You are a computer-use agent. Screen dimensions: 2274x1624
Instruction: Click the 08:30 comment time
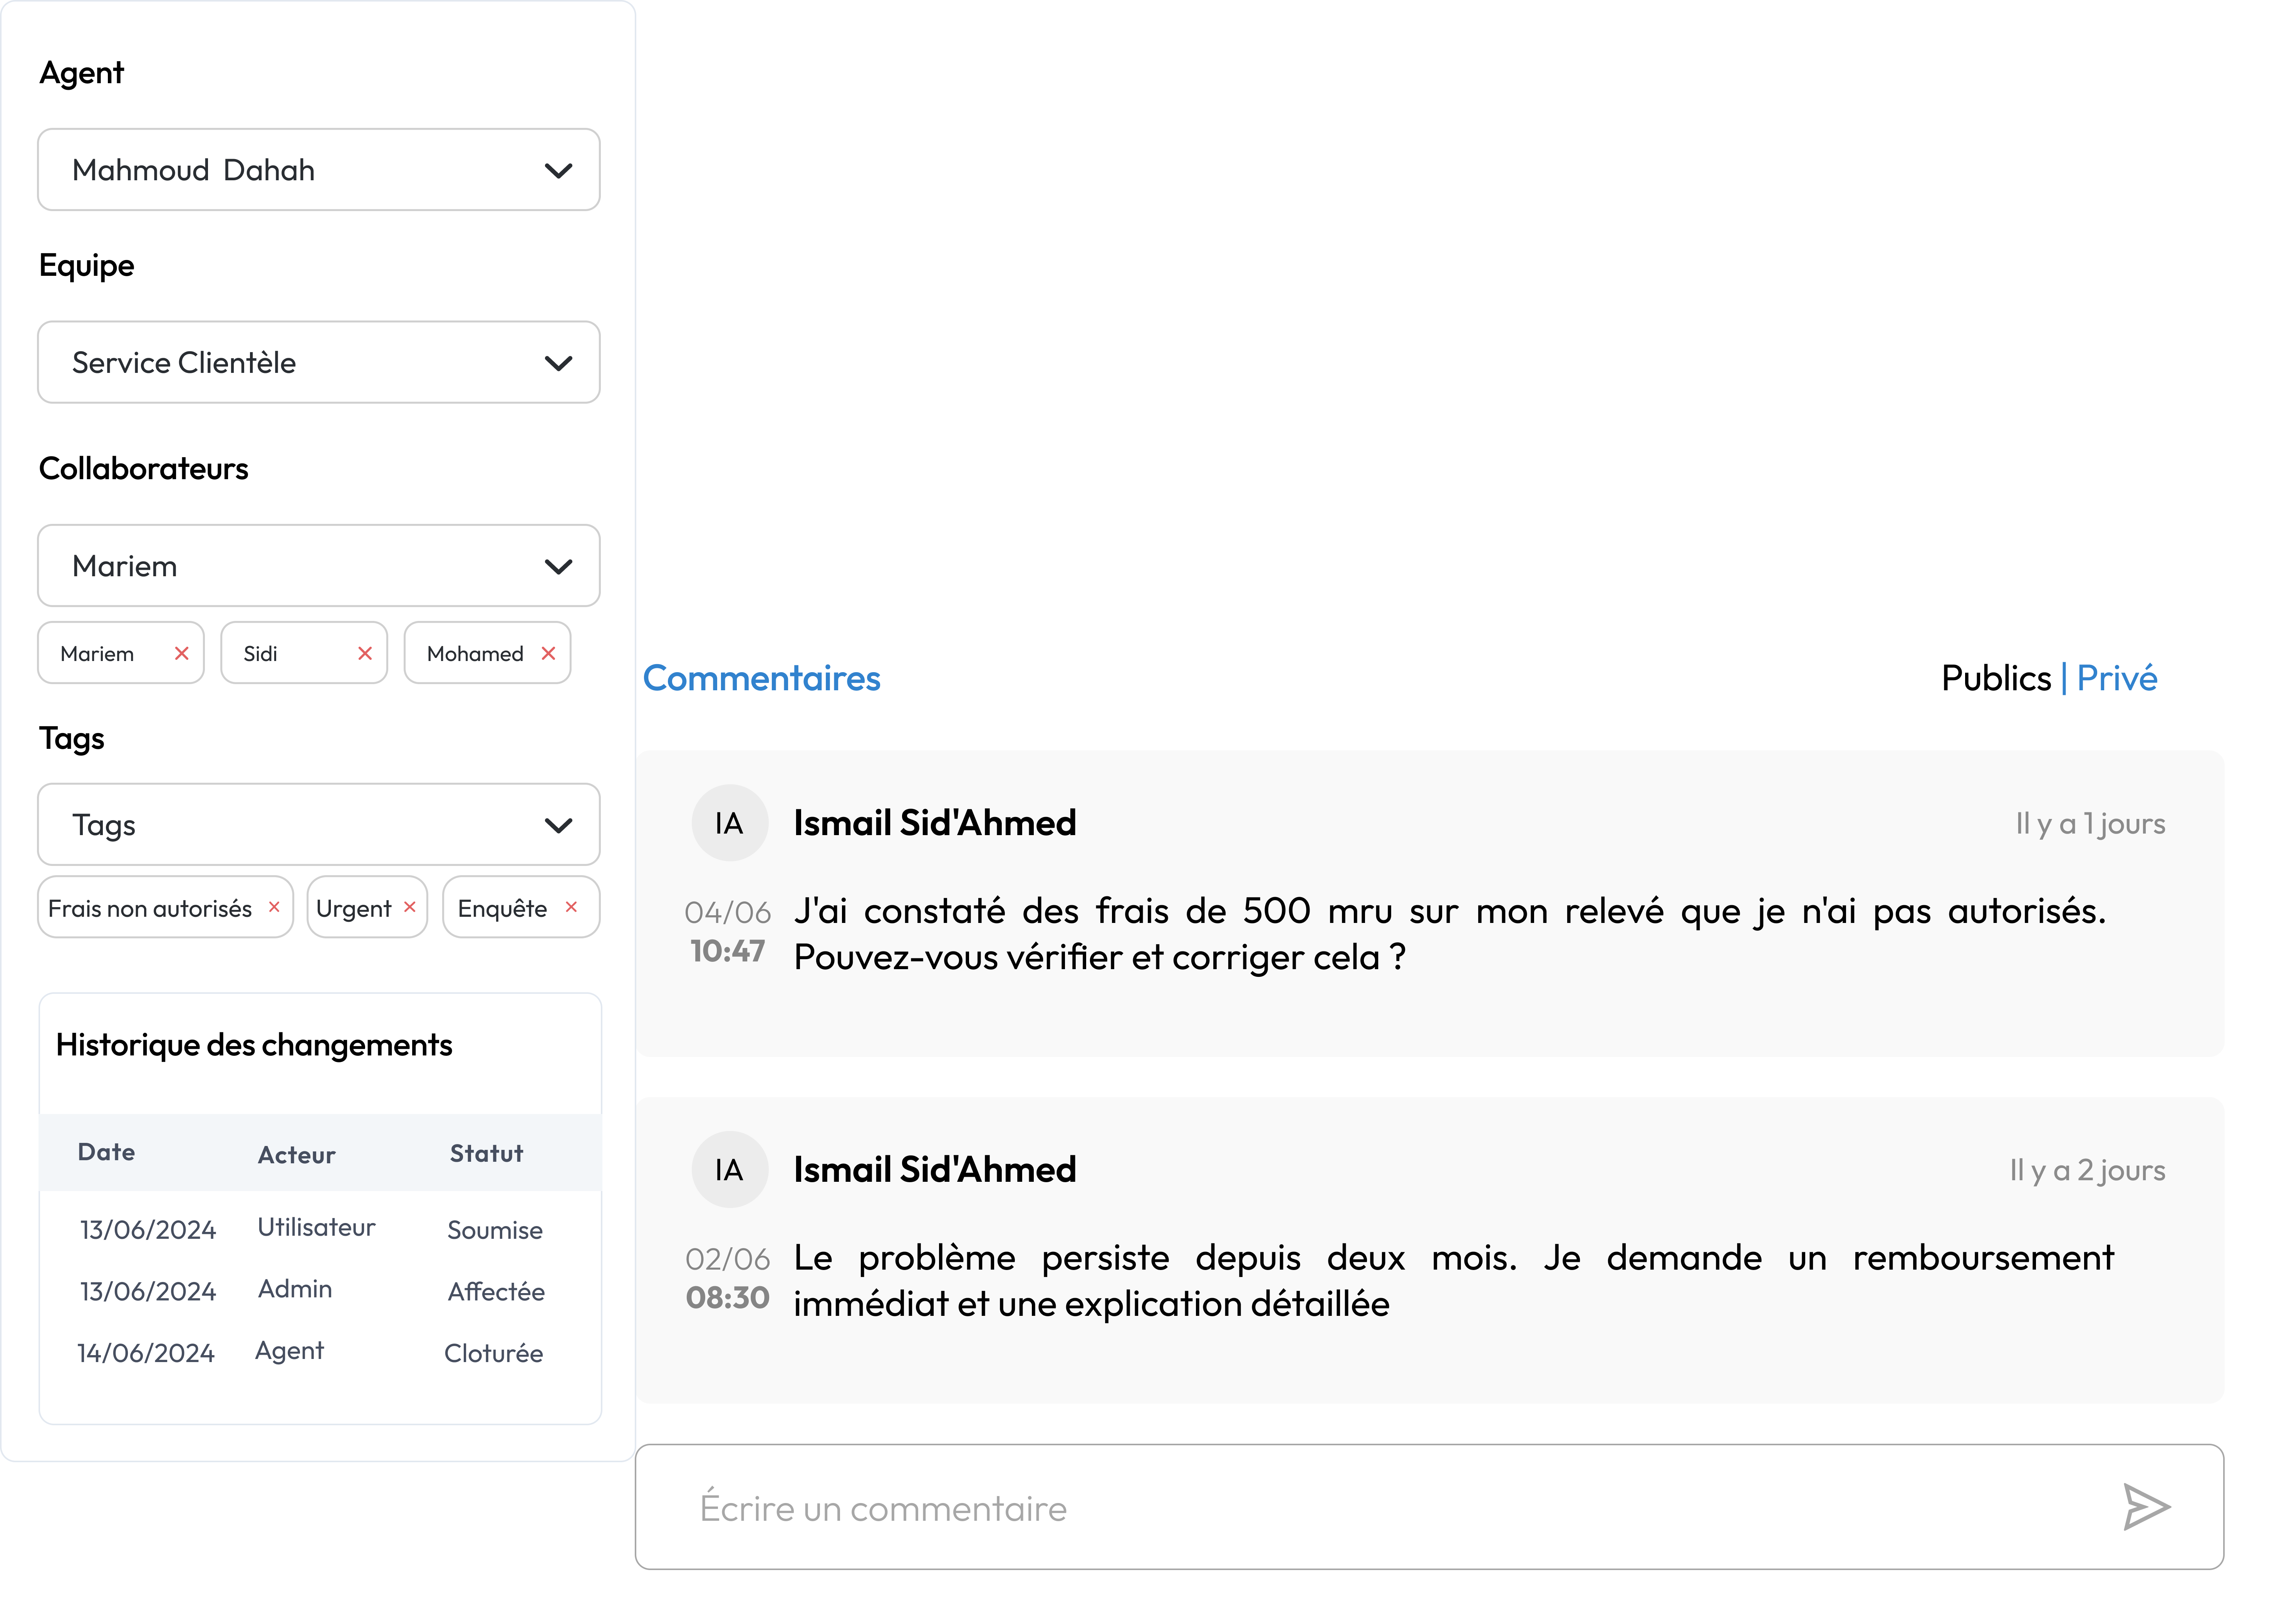coord(727,1298)
